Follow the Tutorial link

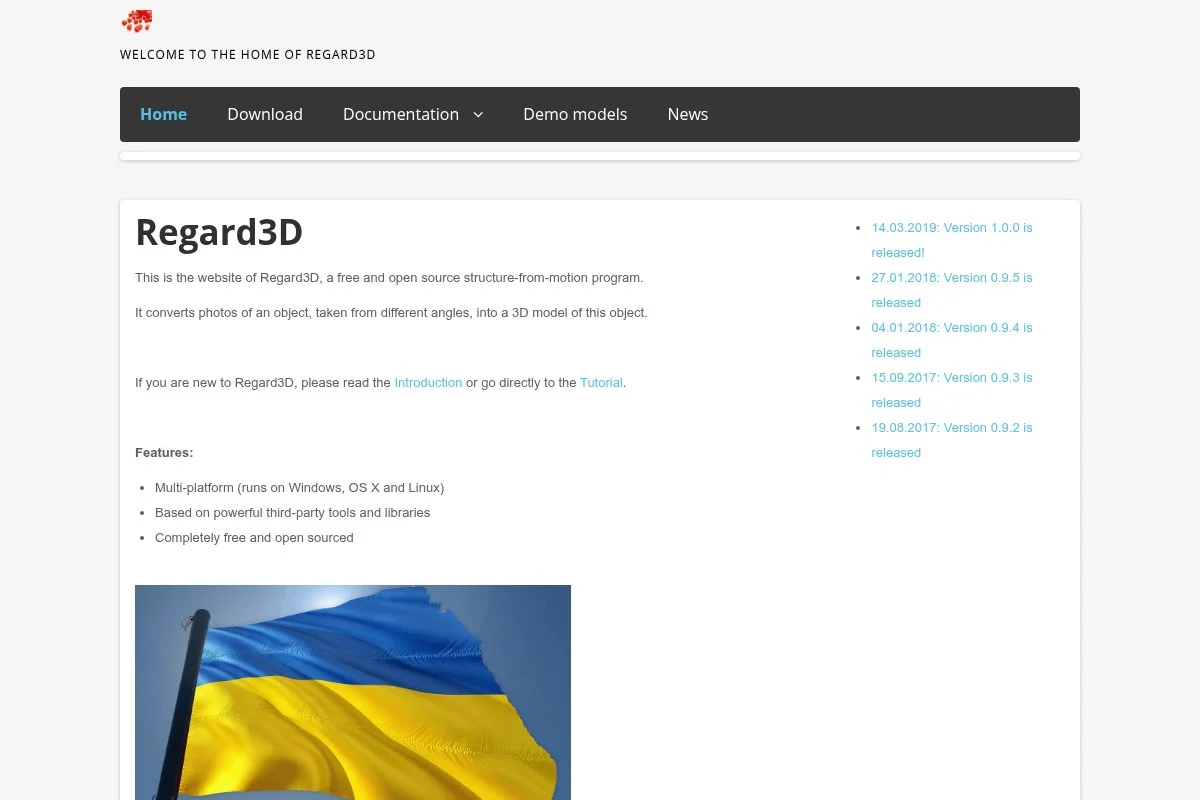point(601,383)
